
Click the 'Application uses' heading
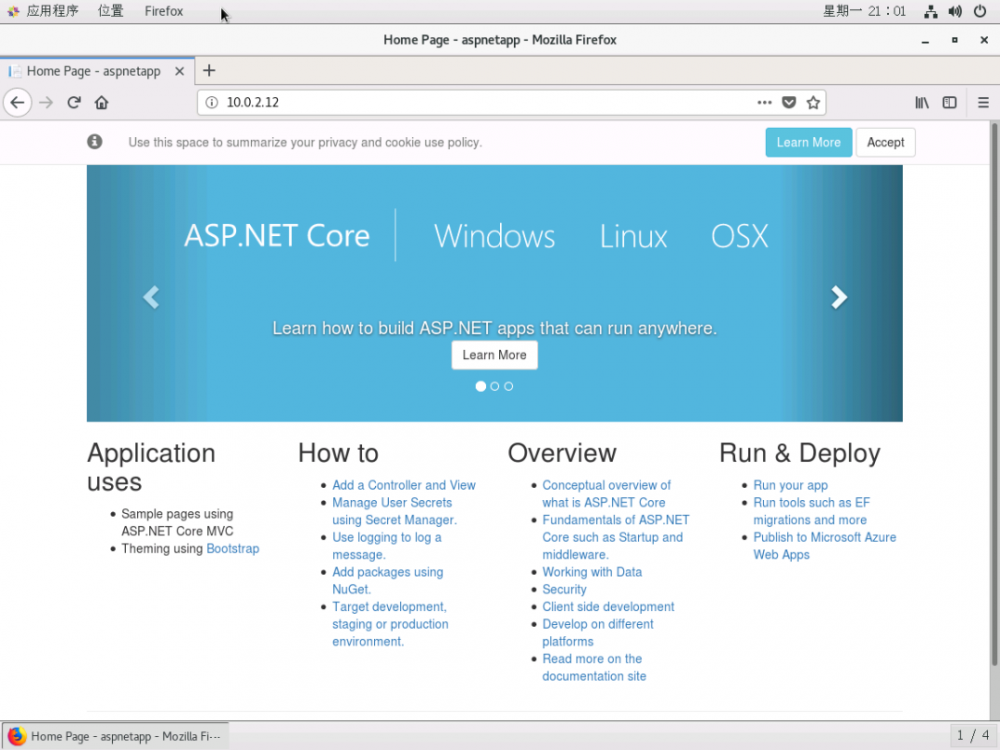click(x=151, y=467)
